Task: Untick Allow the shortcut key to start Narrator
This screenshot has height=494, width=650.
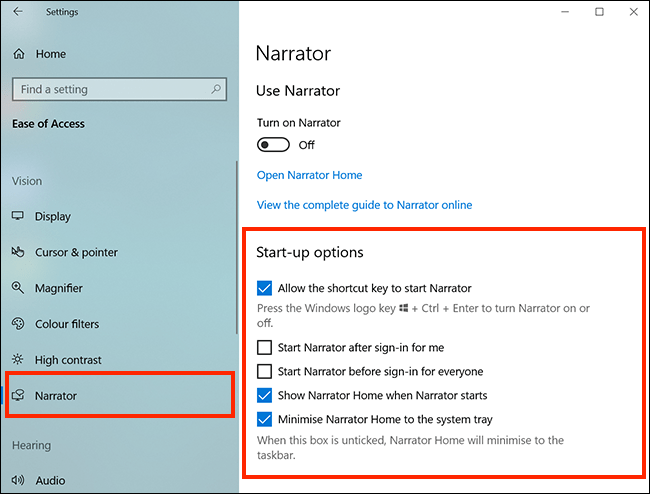Action: point(264,288)
